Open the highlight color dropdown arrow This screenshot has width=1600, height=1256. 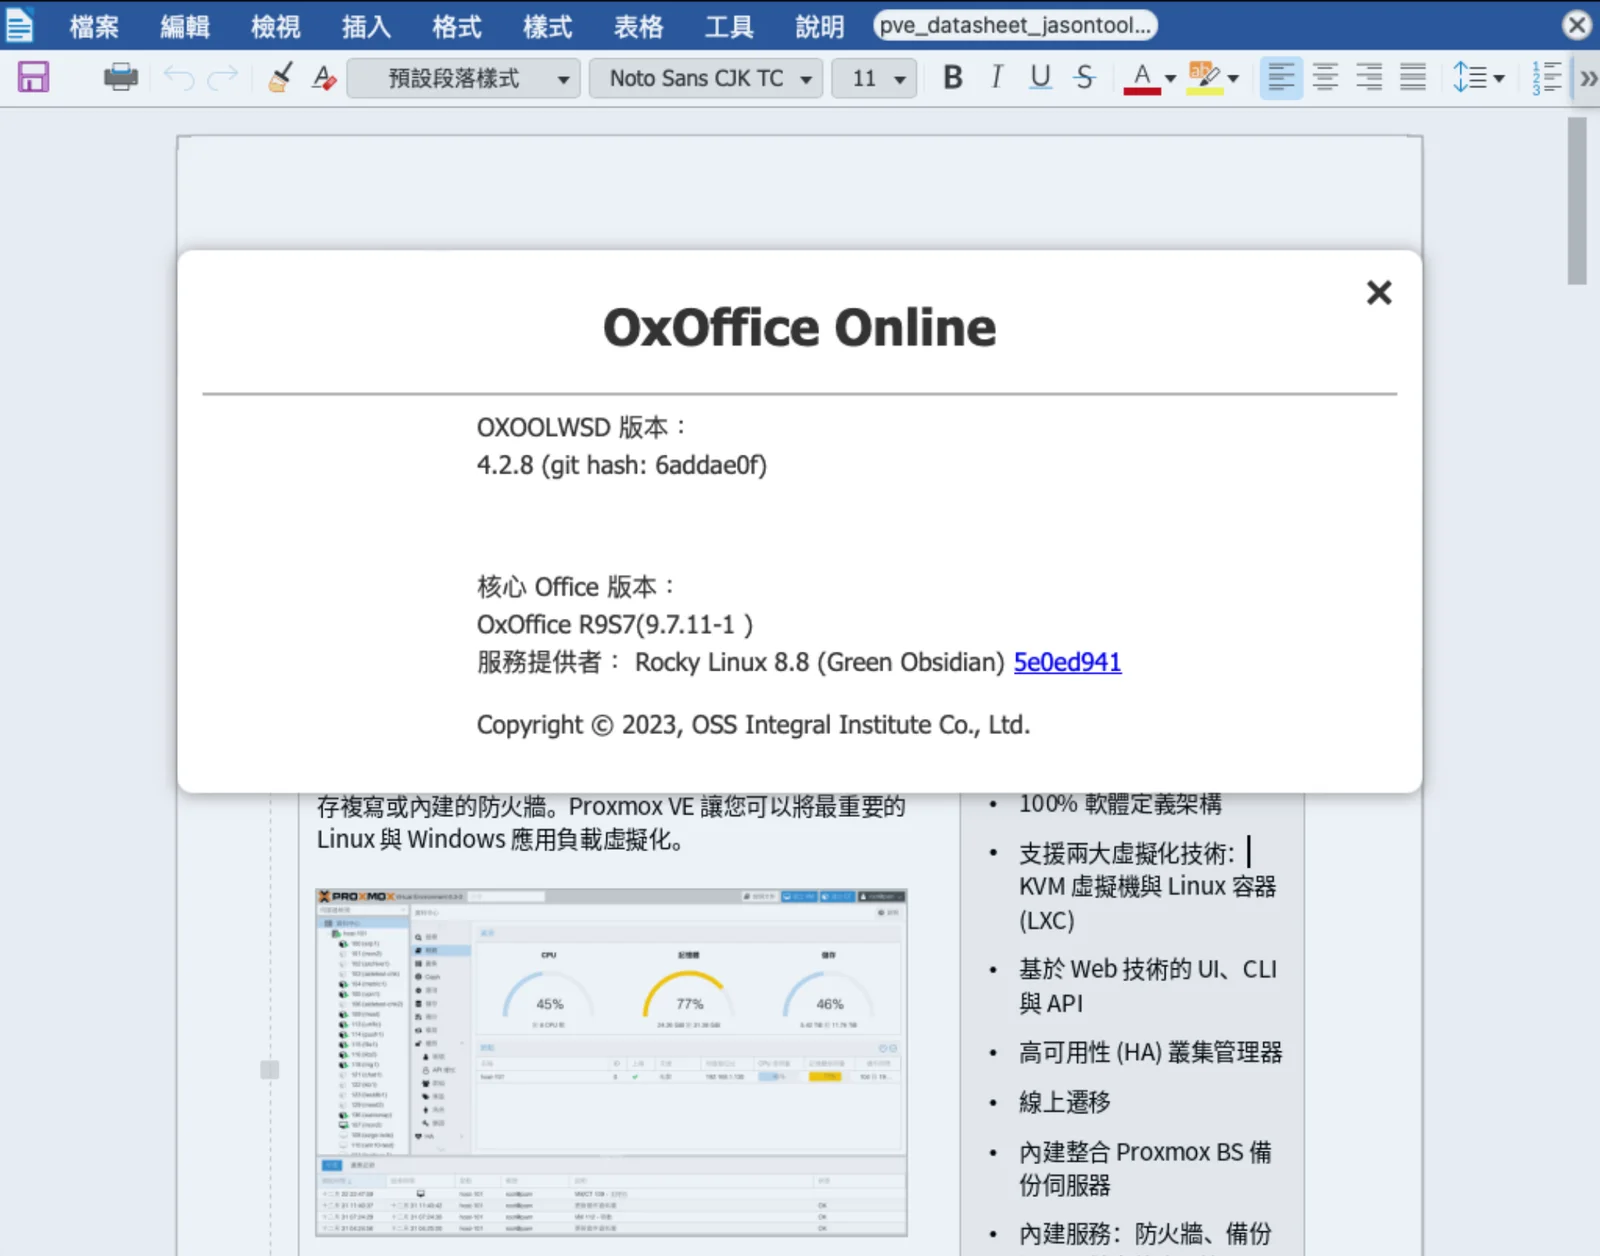tap(1233, 78)
